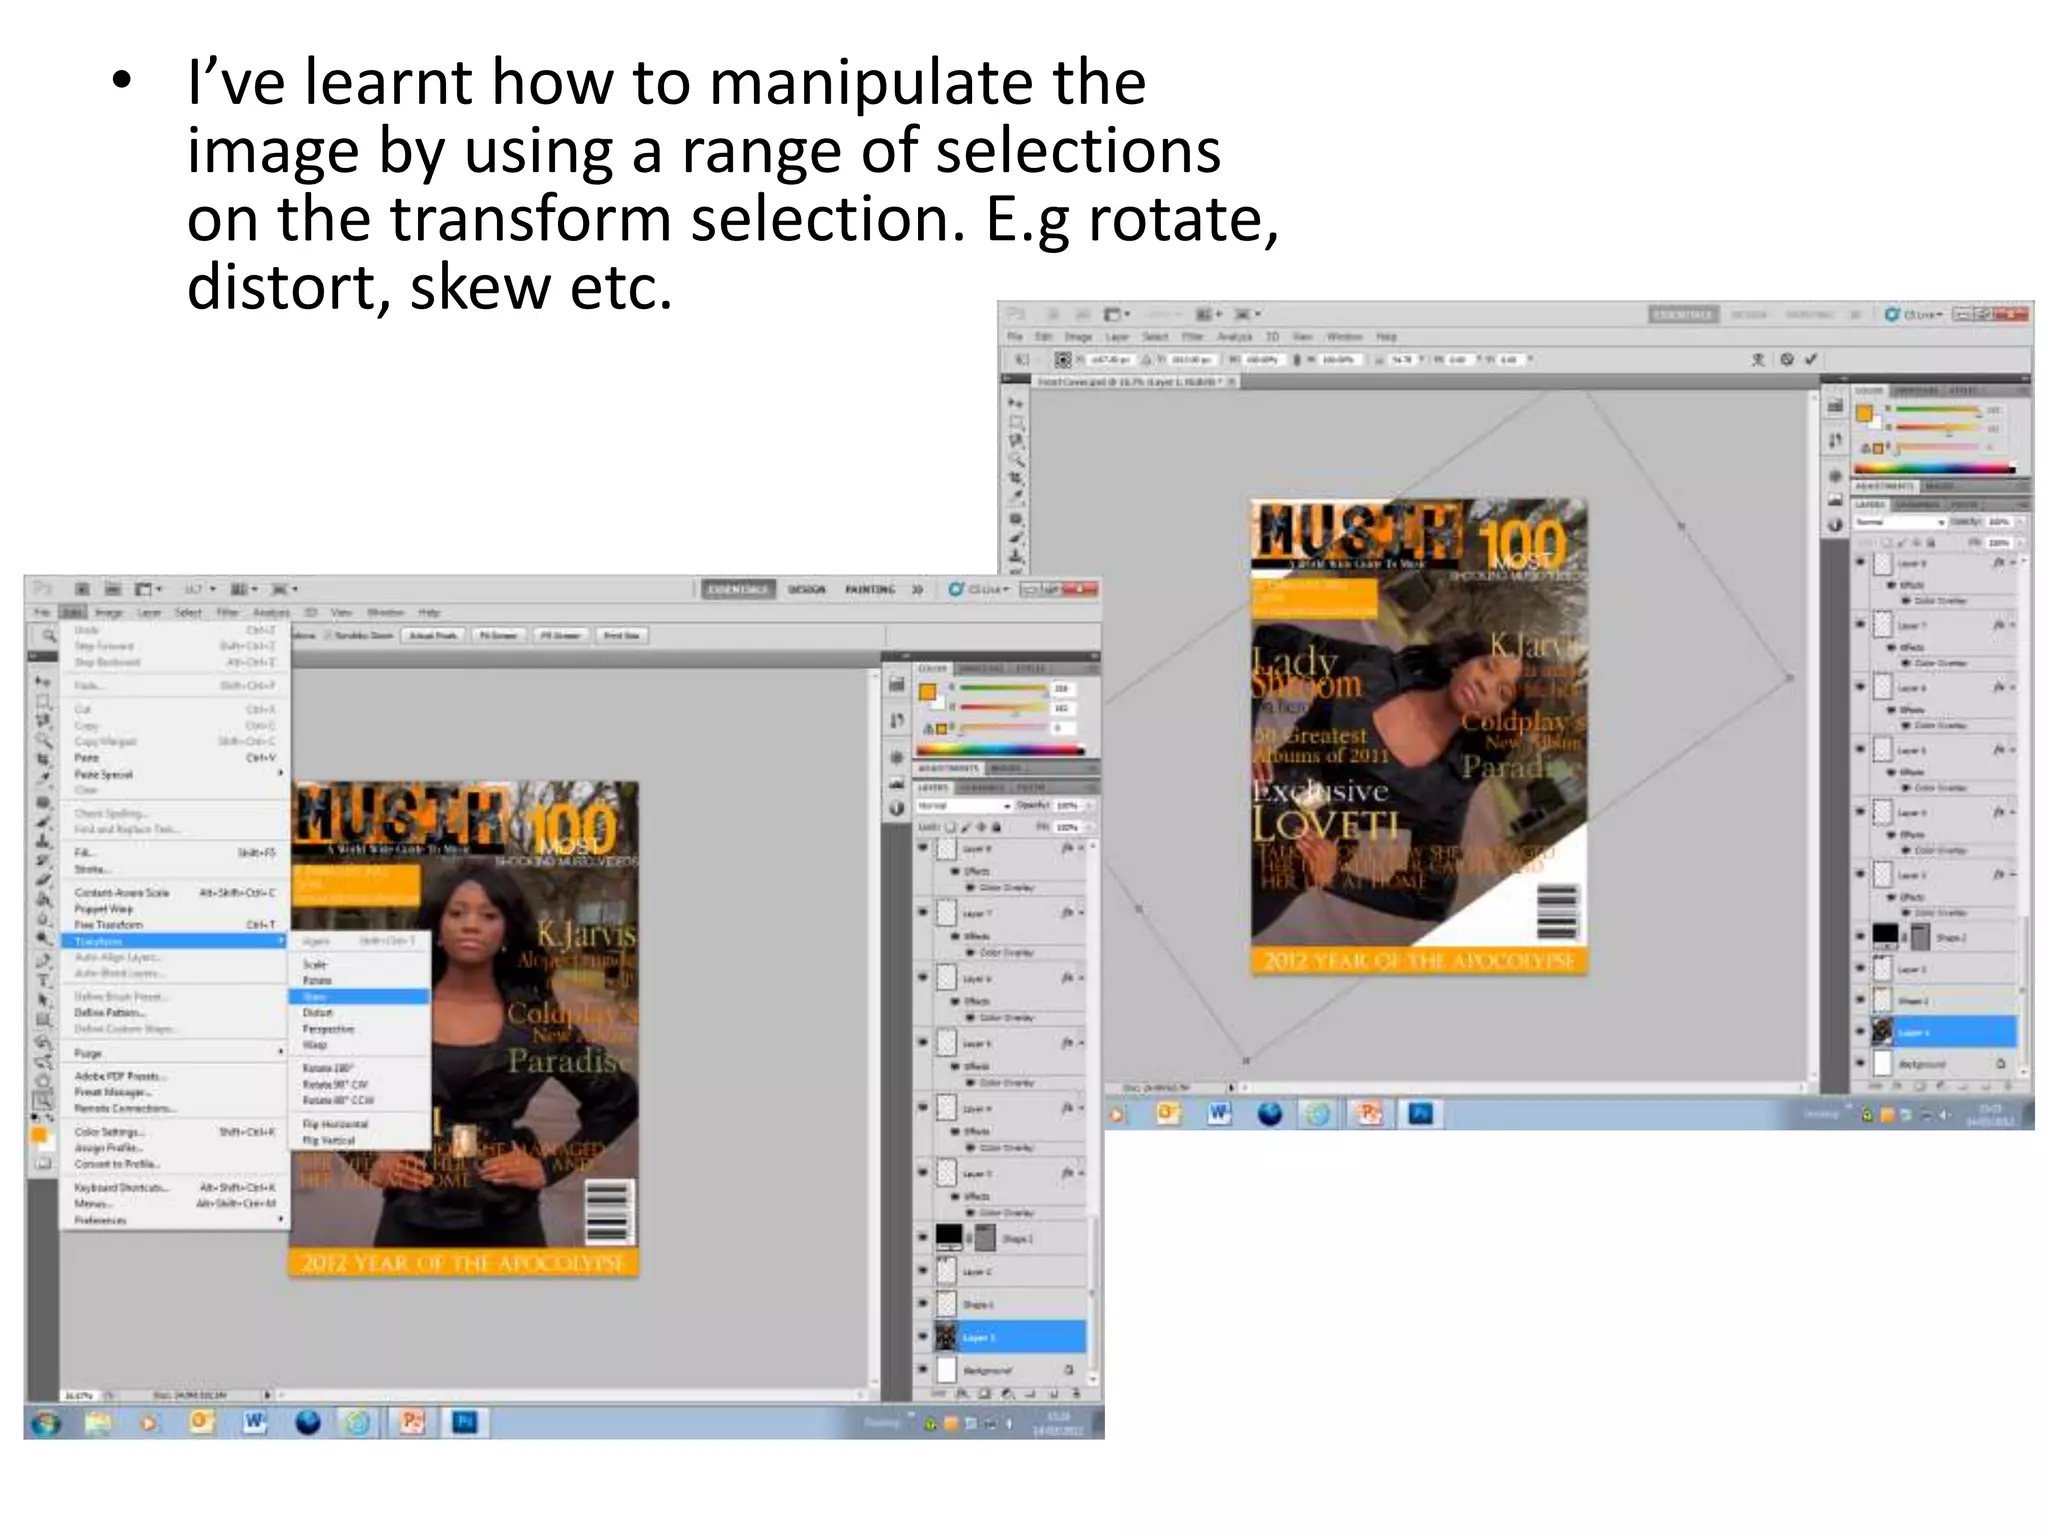This screenshot has width=2048, height=1536.
Task: Click Print Size button in left window
Action: (622, 635)
